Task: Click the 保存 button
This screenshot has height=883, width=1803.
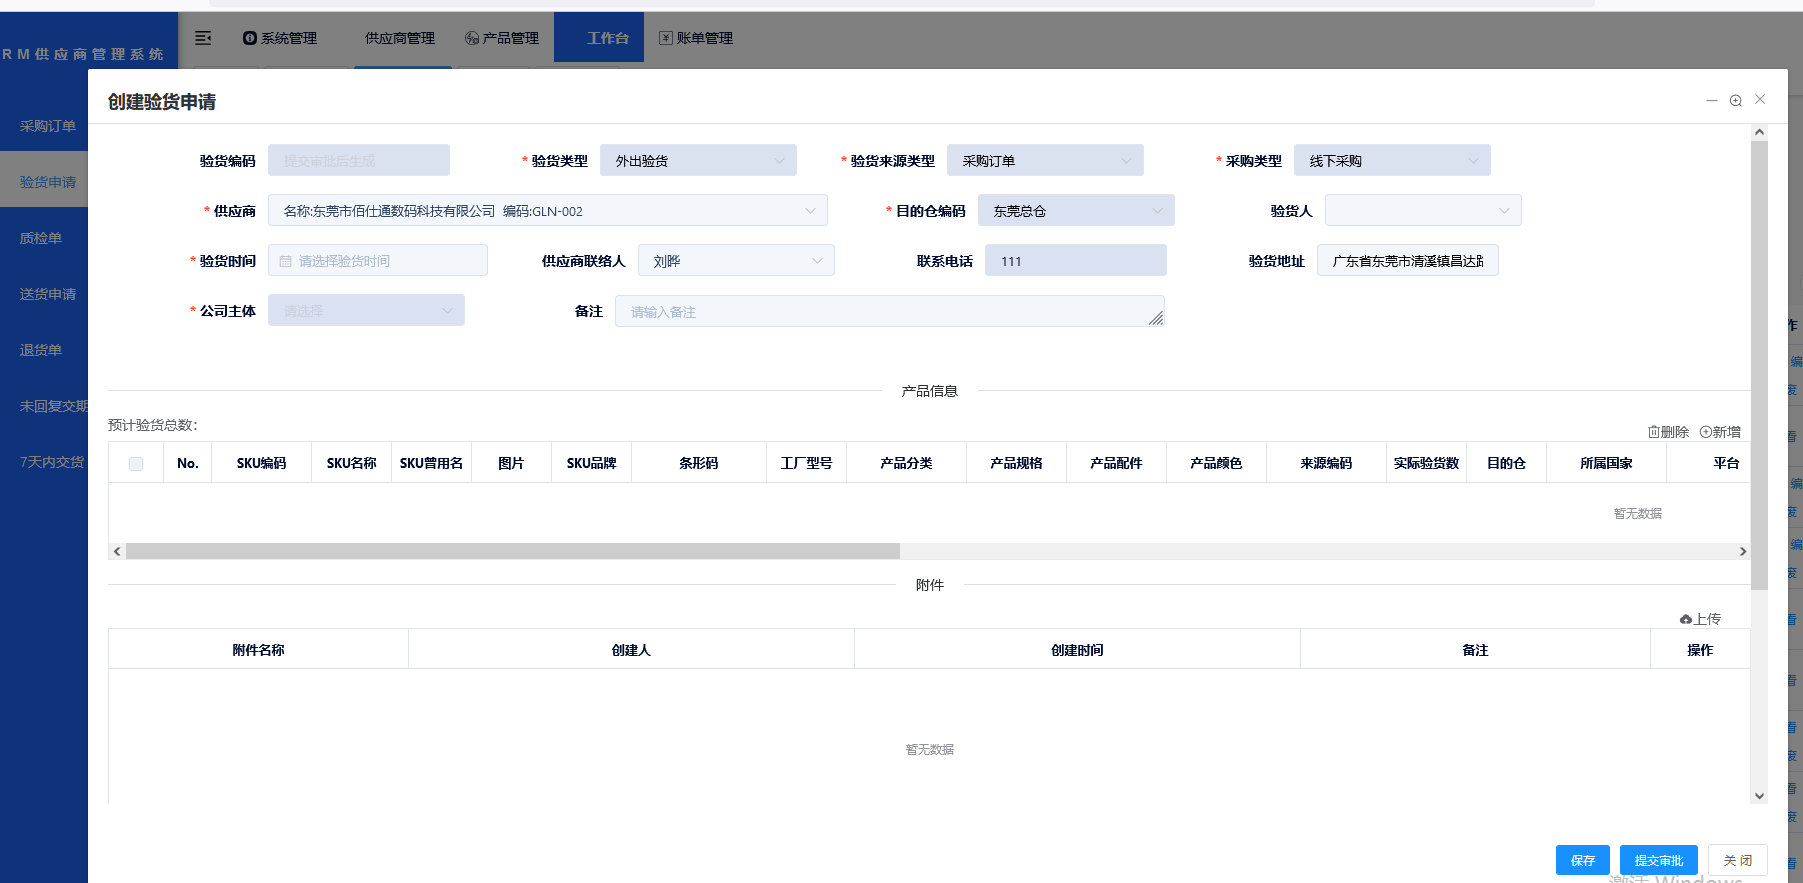Action: click(1582, 860)
